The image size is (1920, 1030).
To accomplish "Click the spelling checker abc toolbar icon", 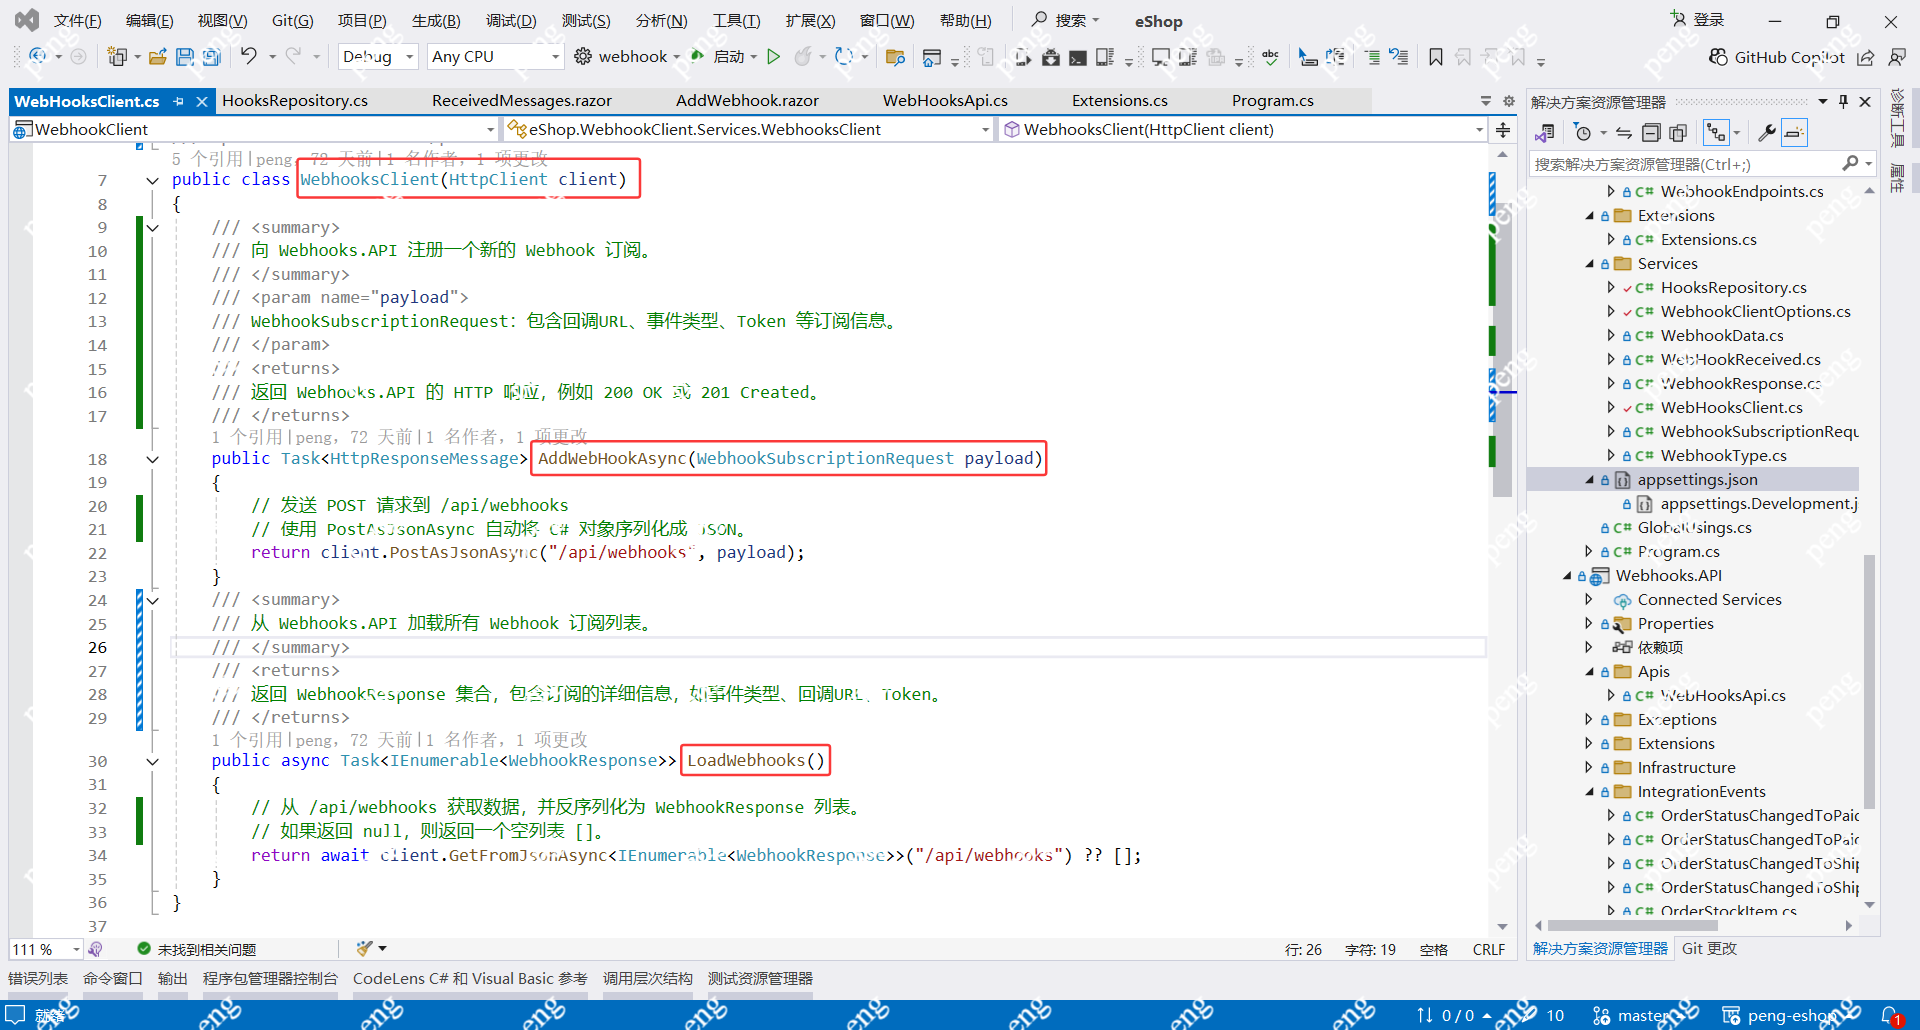I will (x=1269, y=57).
